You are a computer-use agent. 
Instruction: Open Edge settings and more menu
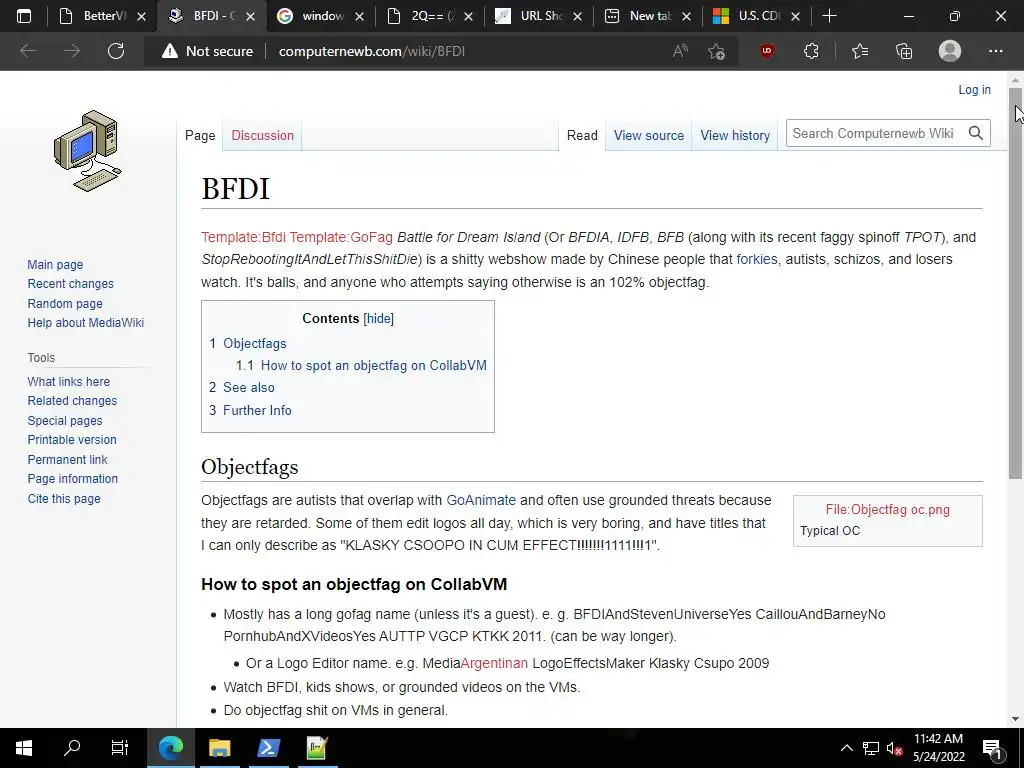(x=995, y=51)
